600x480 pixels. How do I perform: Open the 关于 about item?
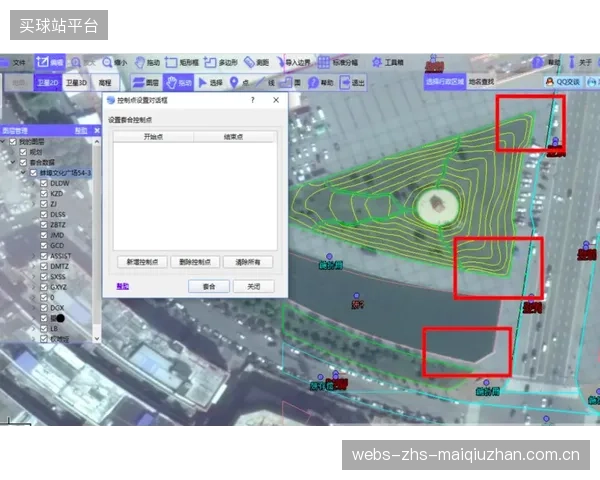[x=580, y=62]
